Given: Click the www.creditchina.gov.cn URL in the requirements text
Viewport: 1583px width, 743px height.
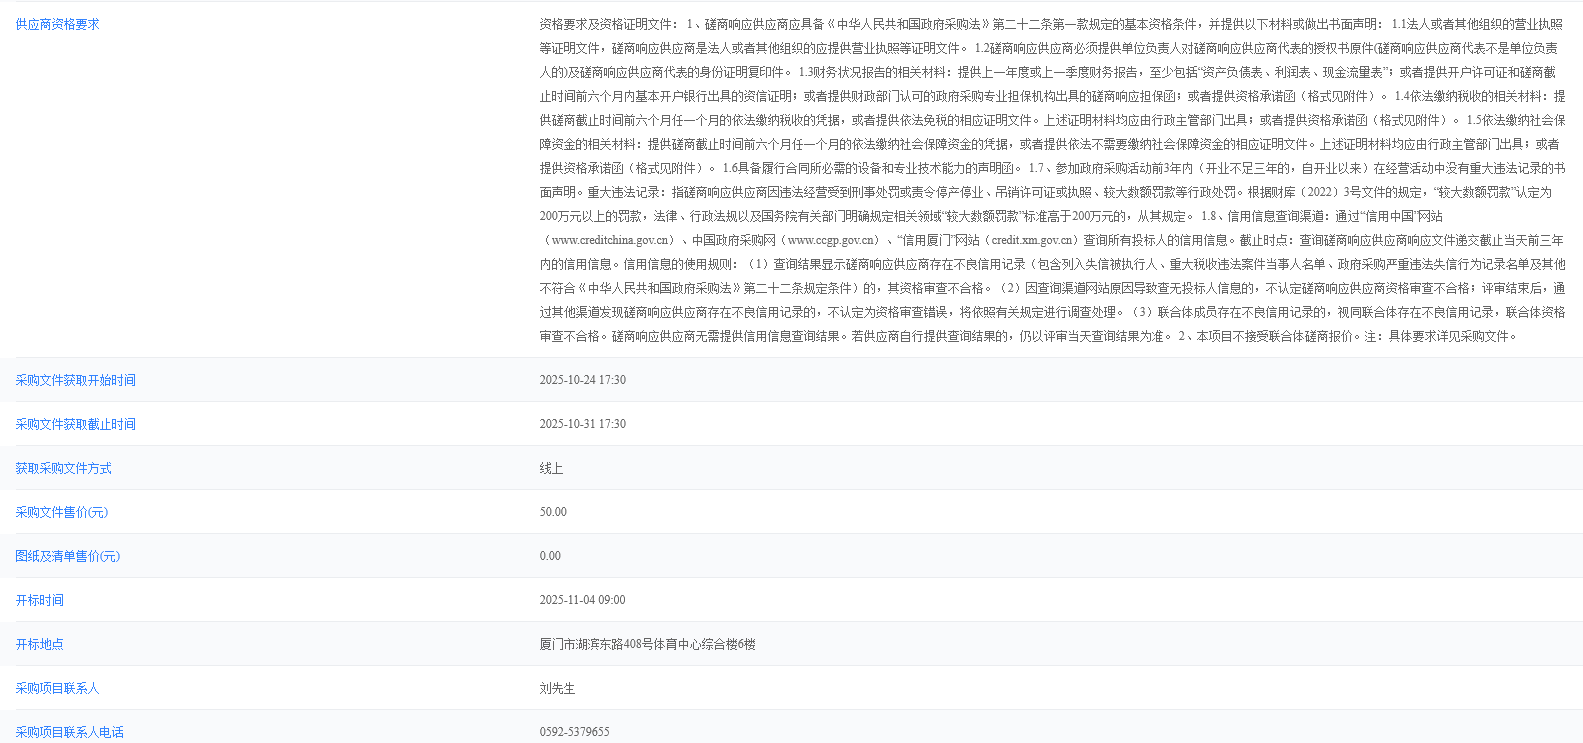Looking at the screenshot, I should coord(612,240).
